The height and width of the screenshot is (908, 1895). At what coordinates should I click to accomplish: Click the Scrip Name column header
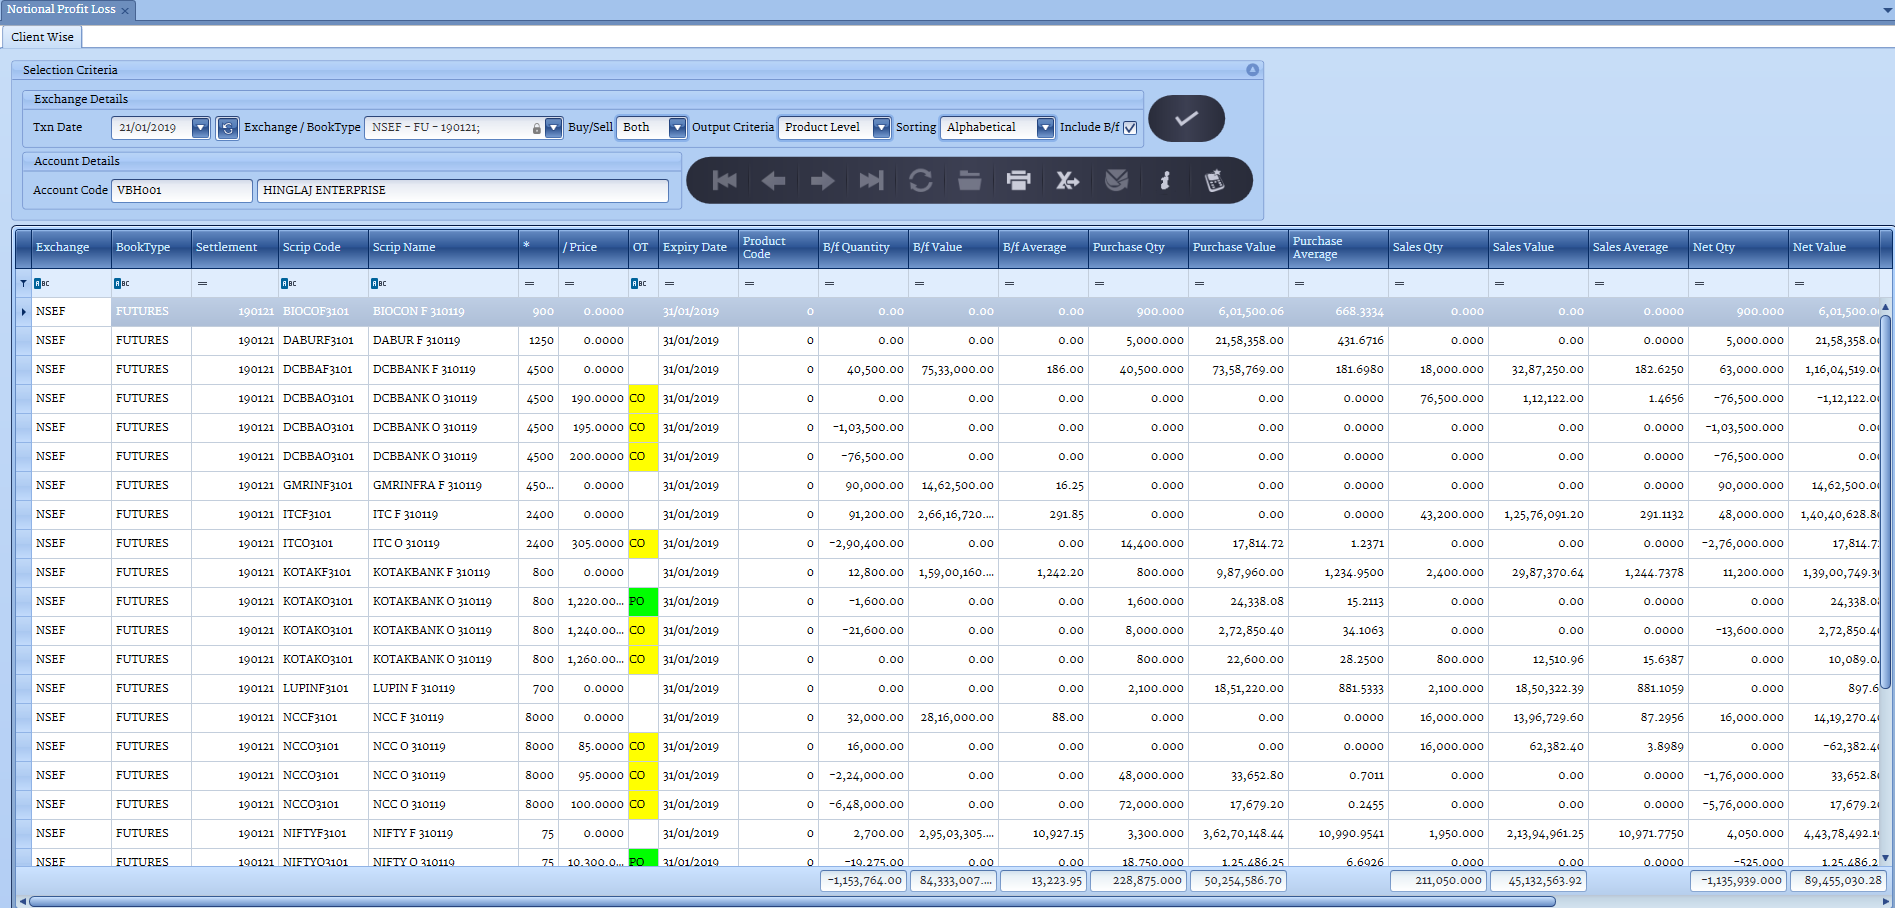point(404,248)
